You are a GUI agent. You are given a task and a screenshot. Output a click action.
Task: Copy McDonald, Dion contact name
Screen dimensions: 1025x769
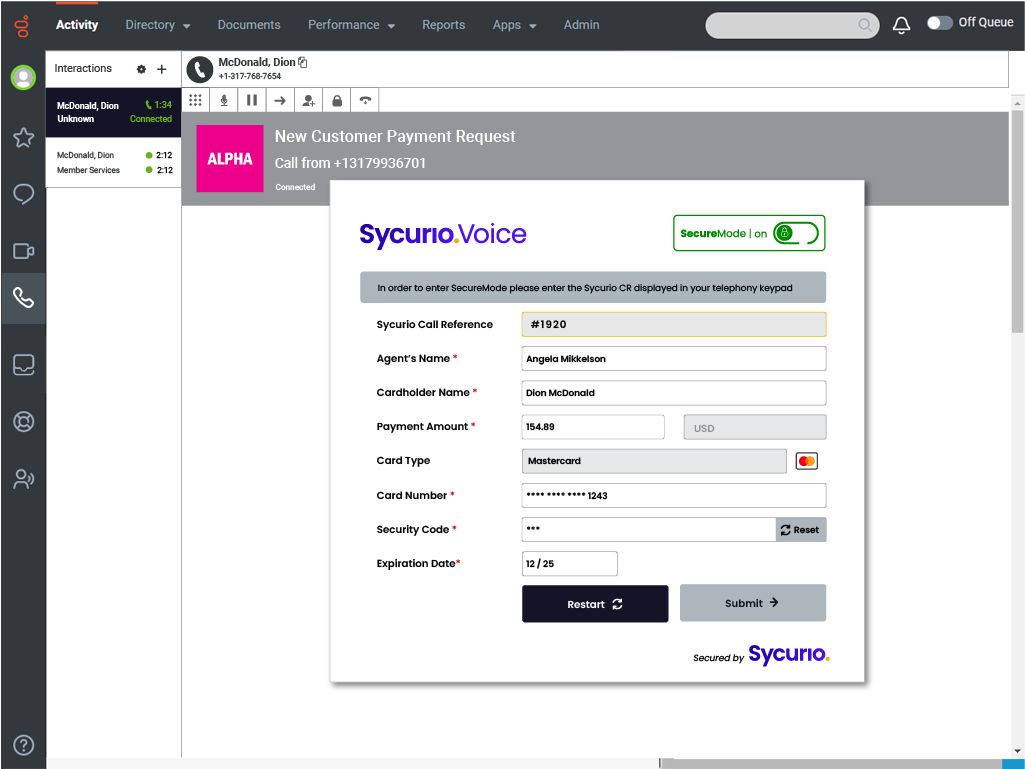(x=303, y=62)
